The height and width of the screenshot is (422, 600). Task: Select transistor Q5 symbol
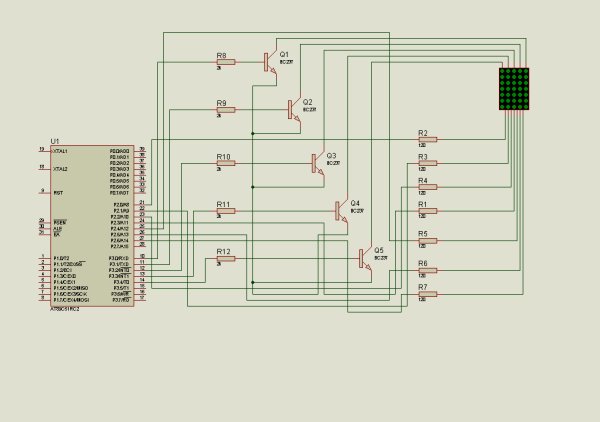tap(365, 259)
